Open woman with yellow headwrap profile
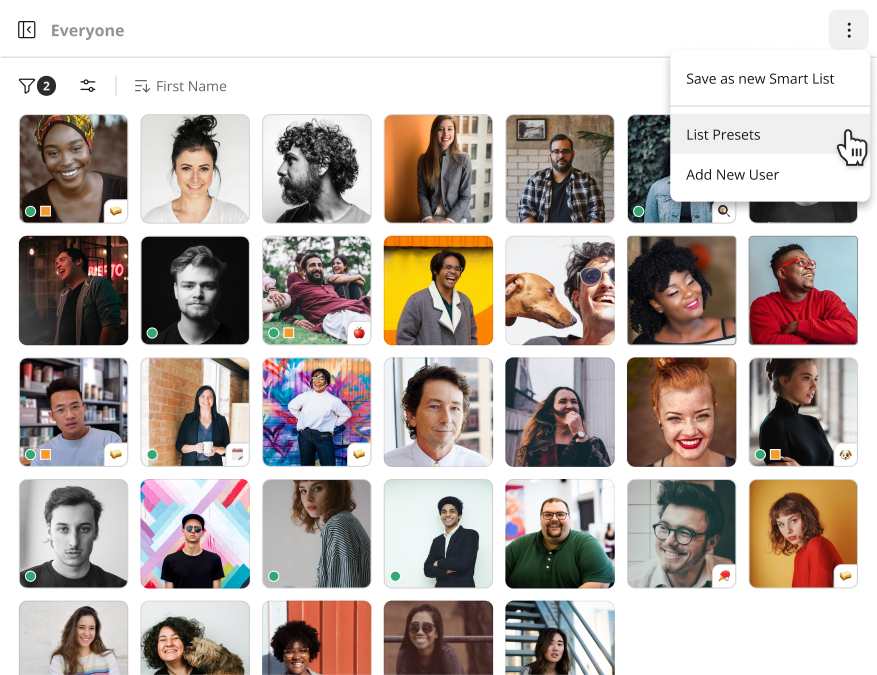The image size is (877, 675). coord(73,168)
